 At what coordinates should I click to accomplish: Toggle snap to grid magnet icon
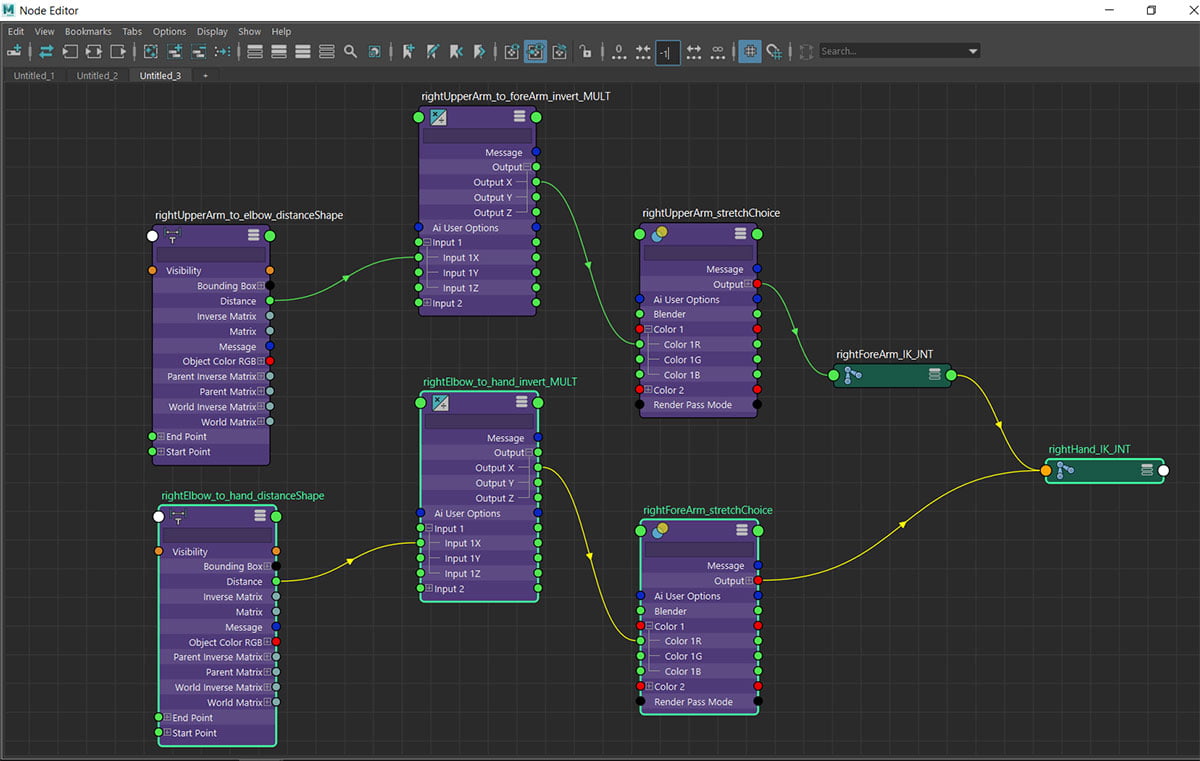[774, 51]
